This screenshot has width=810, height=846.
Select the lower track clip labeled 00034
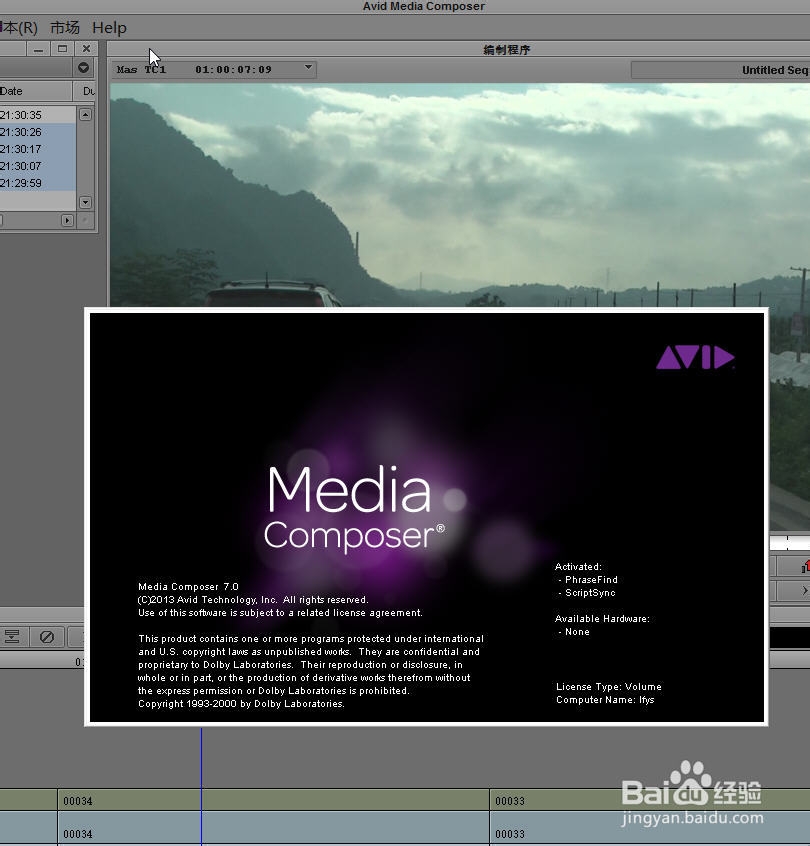(x=273, y=829)
